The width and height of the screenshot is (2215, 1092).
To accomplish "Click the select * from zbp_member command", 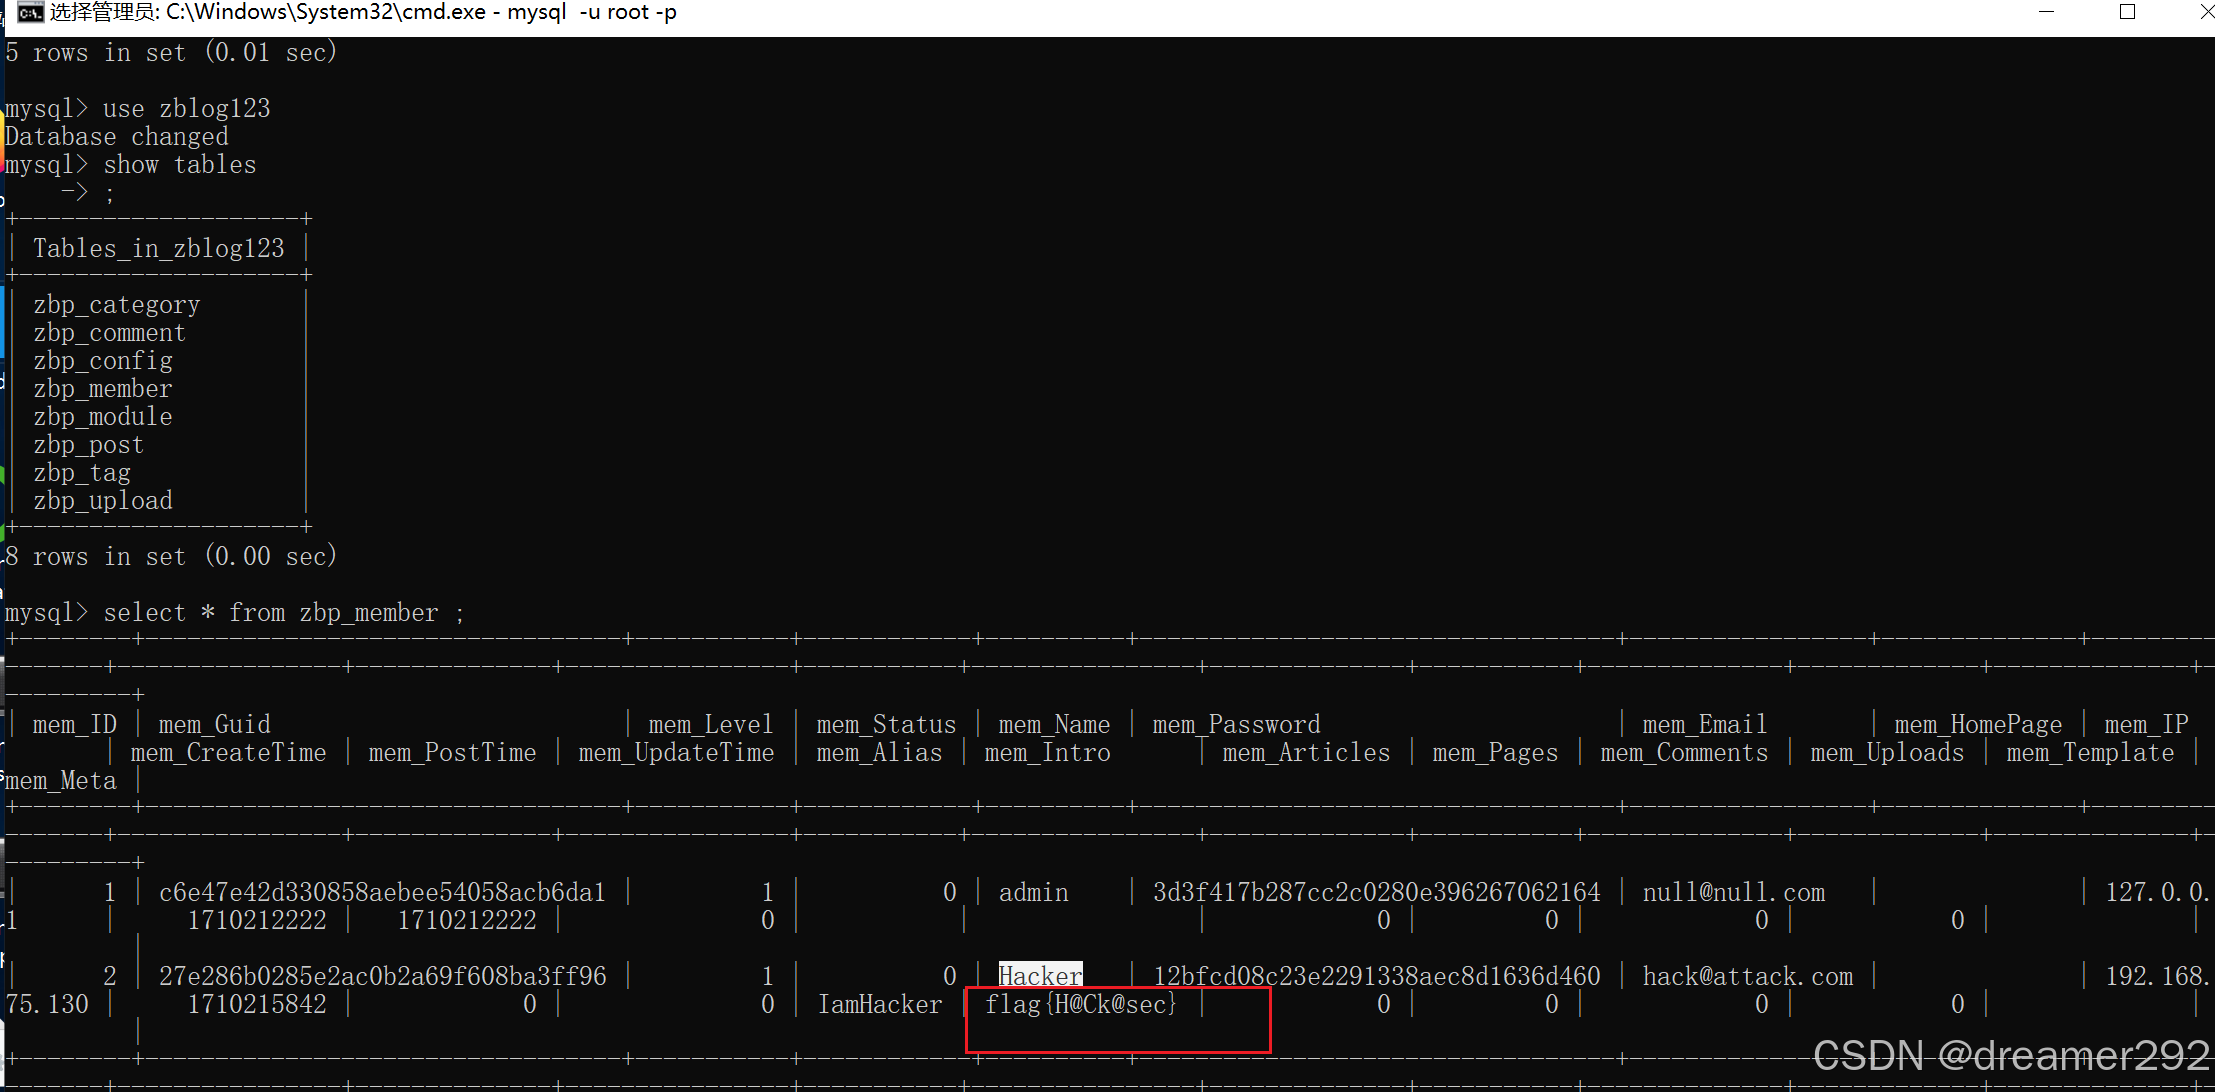I will tap(284, 613).
